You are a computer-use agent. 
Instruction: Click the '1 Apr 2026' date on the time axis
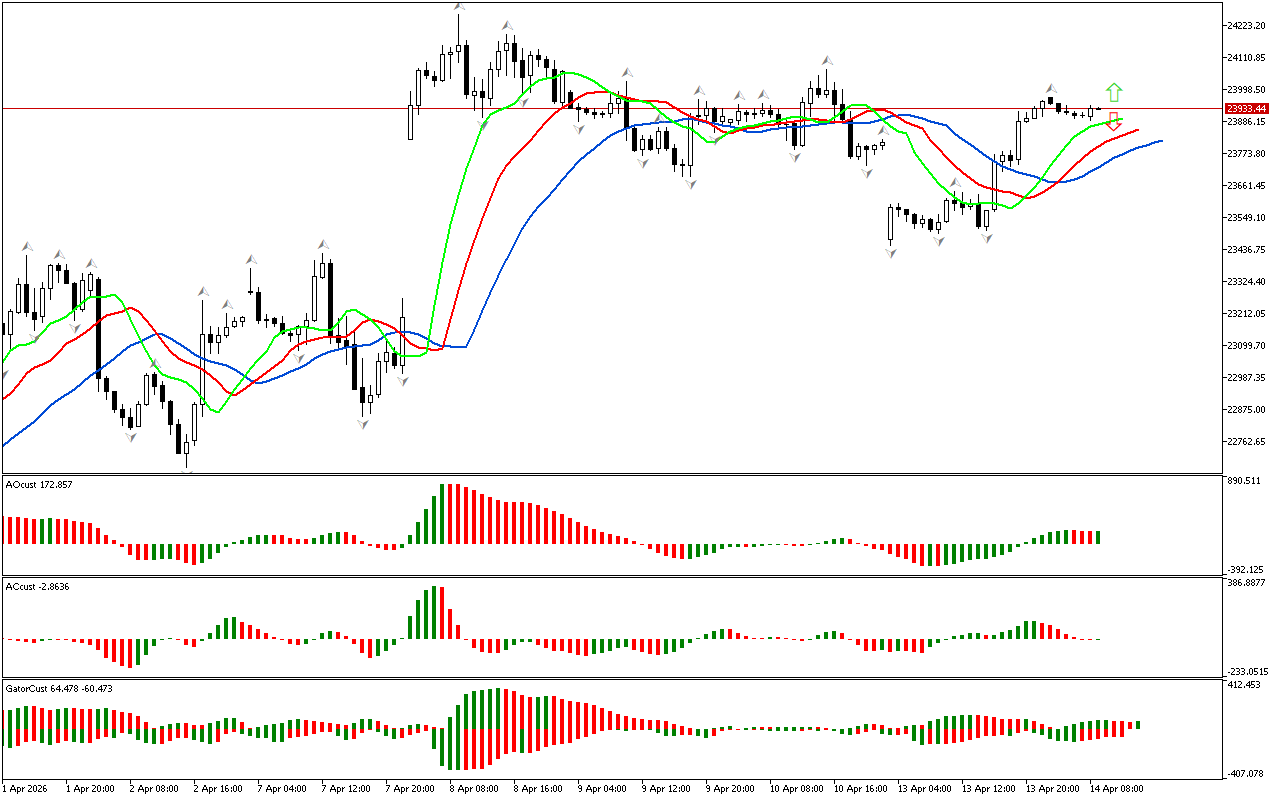pos(27,788)
